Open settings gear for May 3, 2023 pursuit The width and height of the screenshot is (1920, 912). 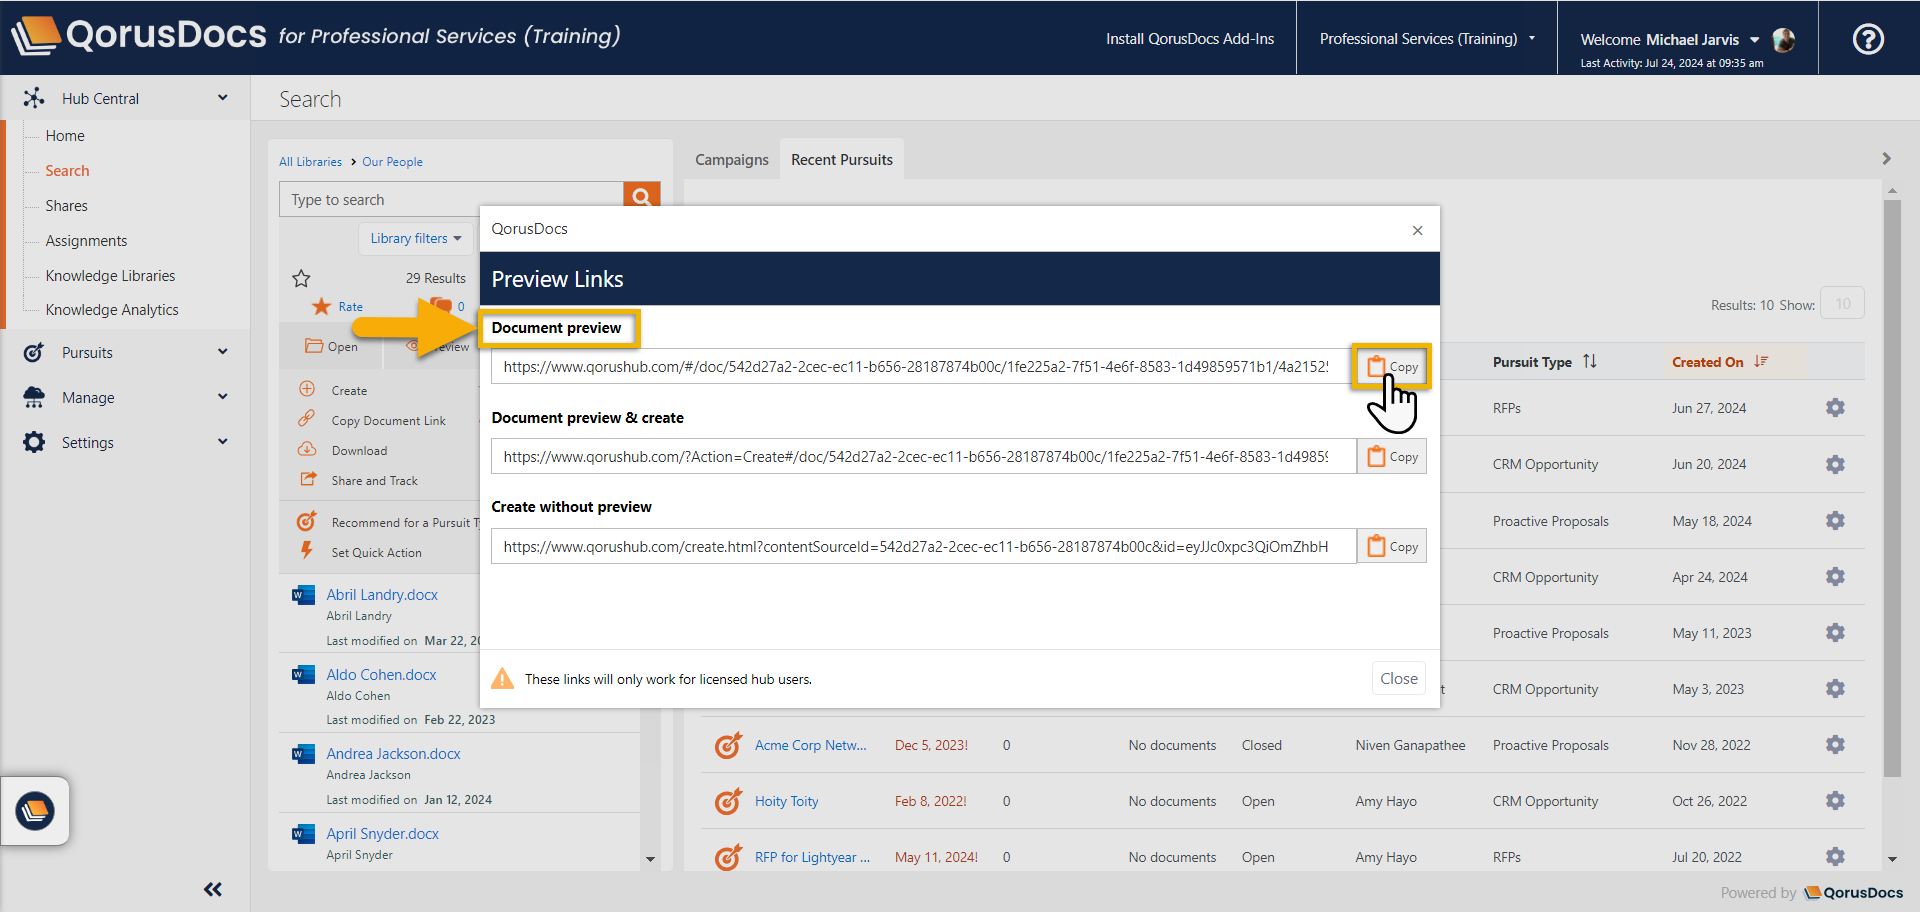(1835, 689)
